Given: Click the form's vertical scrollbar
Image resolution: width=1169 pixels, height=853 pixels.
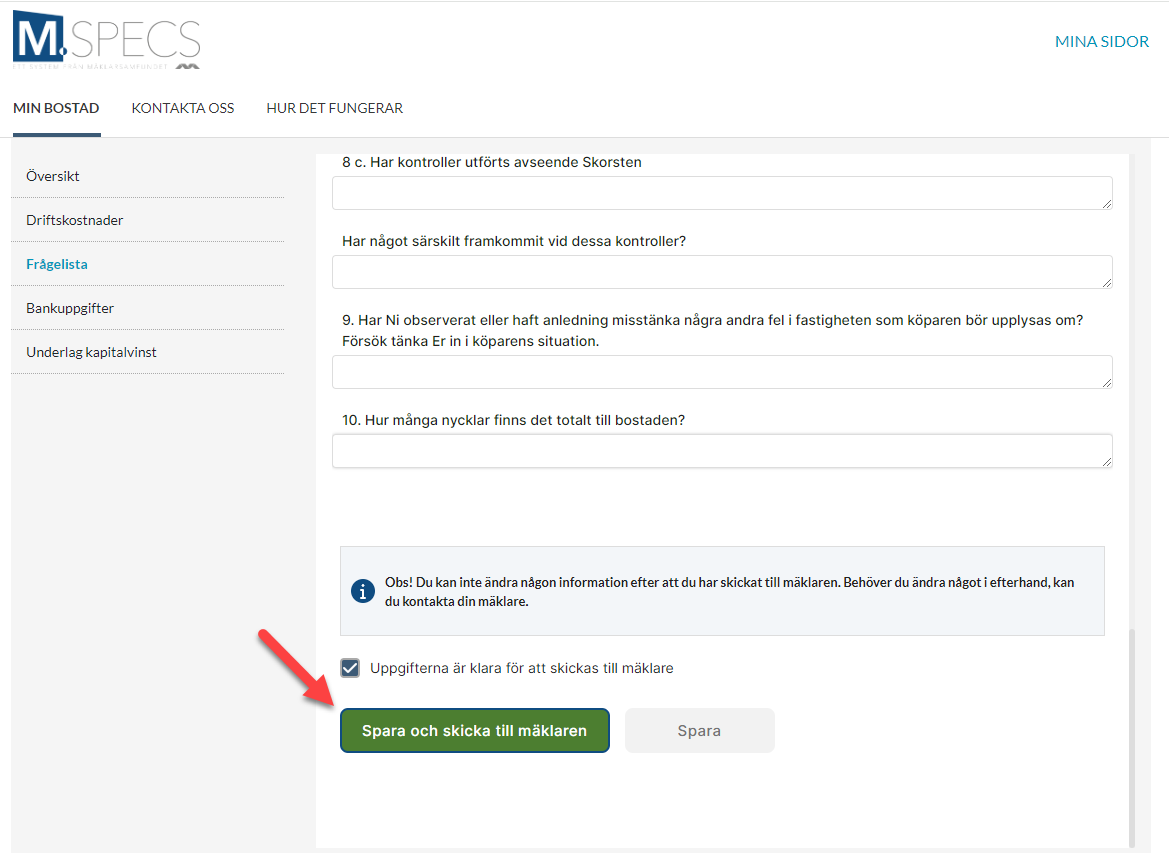Looking at the screenshot, I should coord(1132,738).
